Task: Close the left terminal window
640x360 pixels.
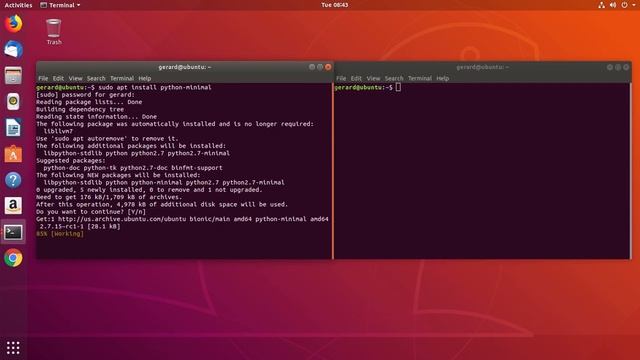Action: (x=328, y=67)
